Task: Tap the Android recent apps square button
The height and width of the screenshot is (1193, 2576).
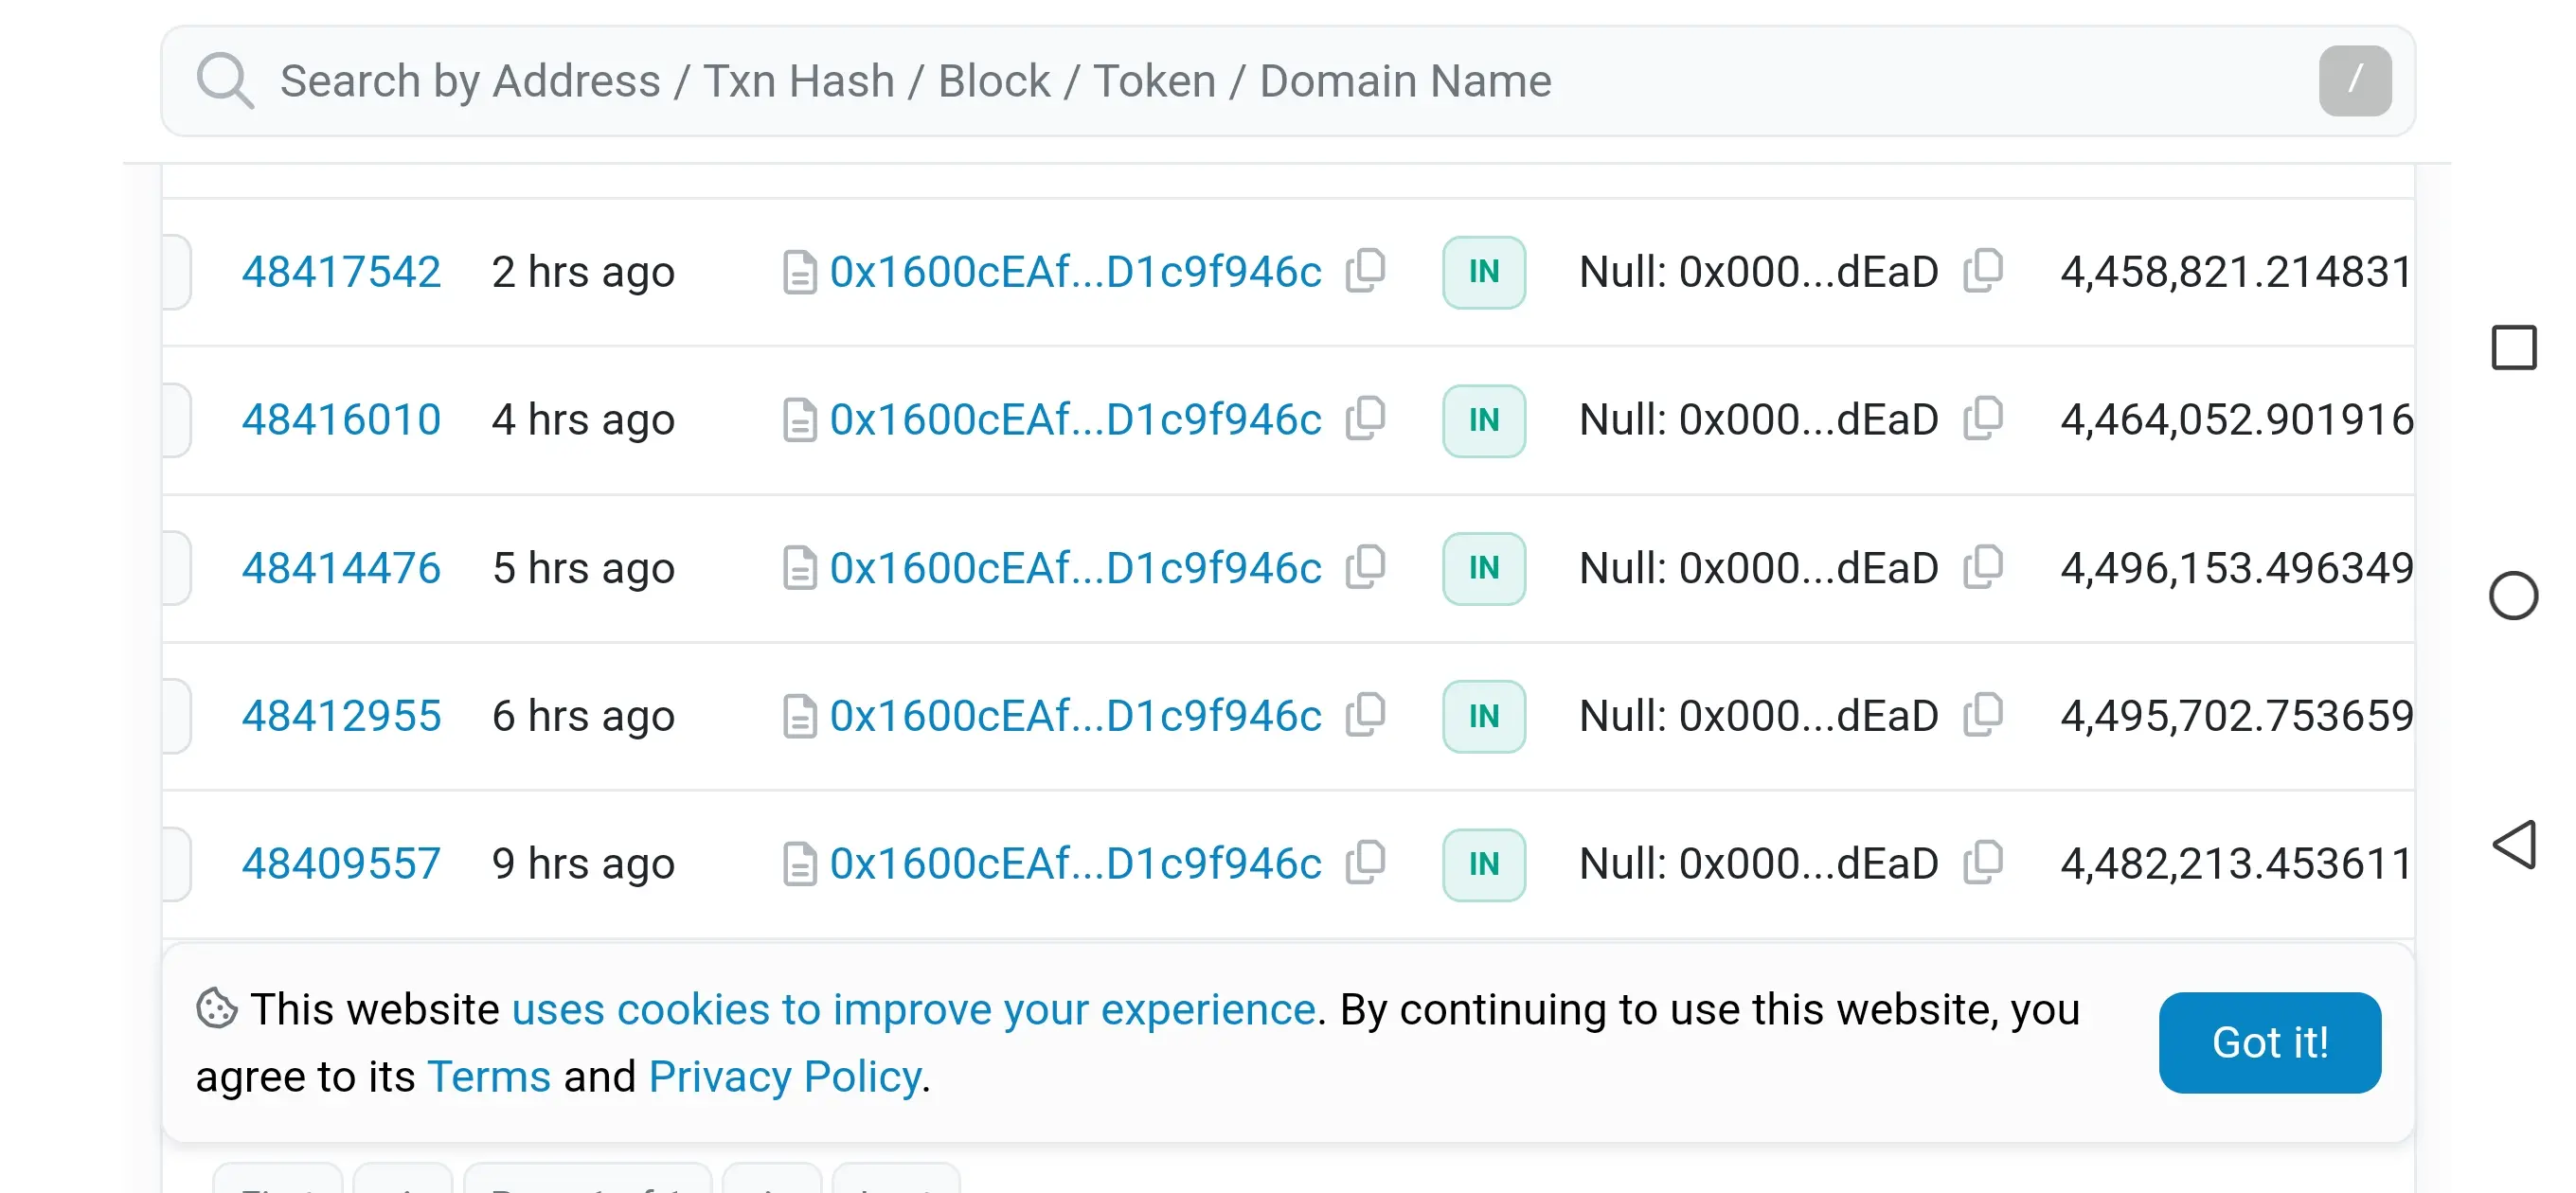Action: [2513, 348]
